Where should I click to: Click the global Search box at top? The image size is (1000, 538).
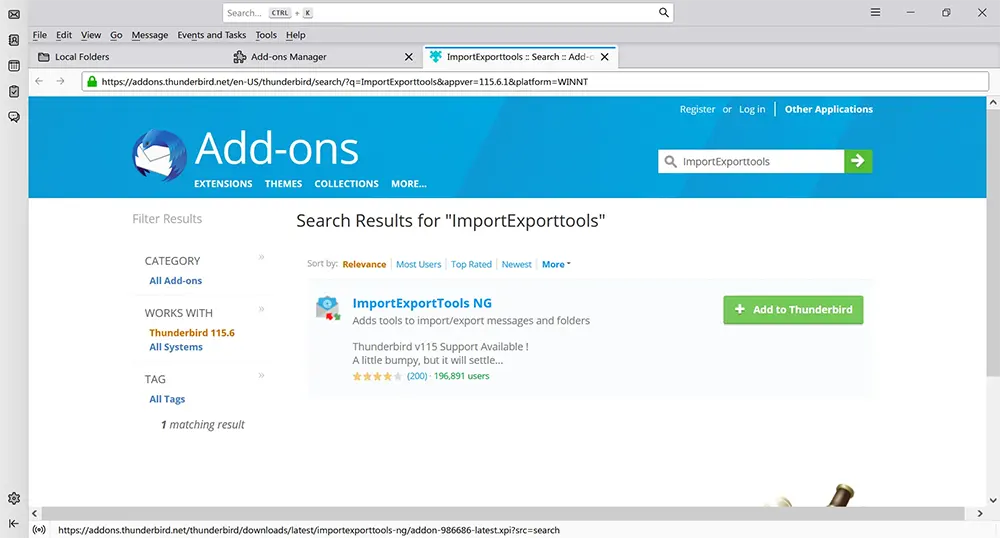tap(448, 13)
